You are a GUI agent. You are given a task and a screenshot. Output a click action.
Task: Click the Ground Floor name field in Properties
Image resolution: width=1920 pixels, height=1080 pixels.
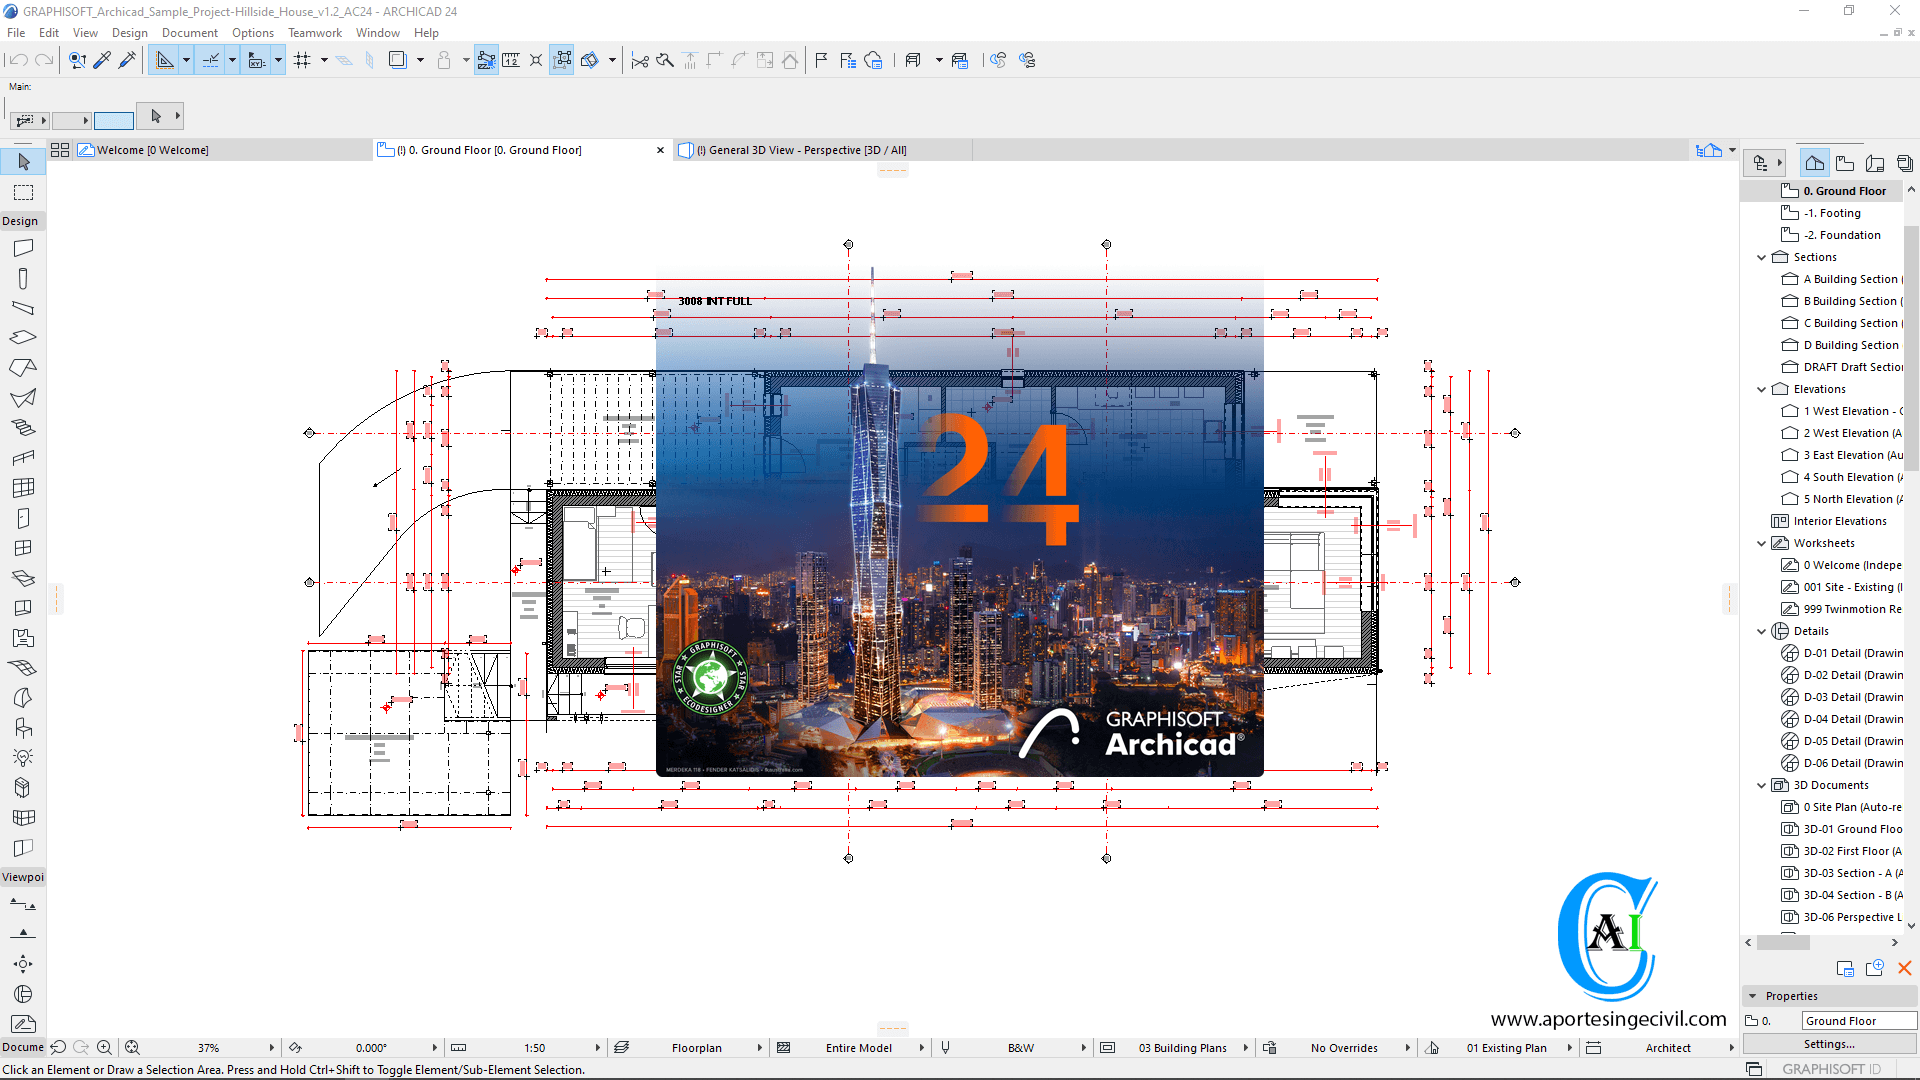[x=1859, y=1021]
